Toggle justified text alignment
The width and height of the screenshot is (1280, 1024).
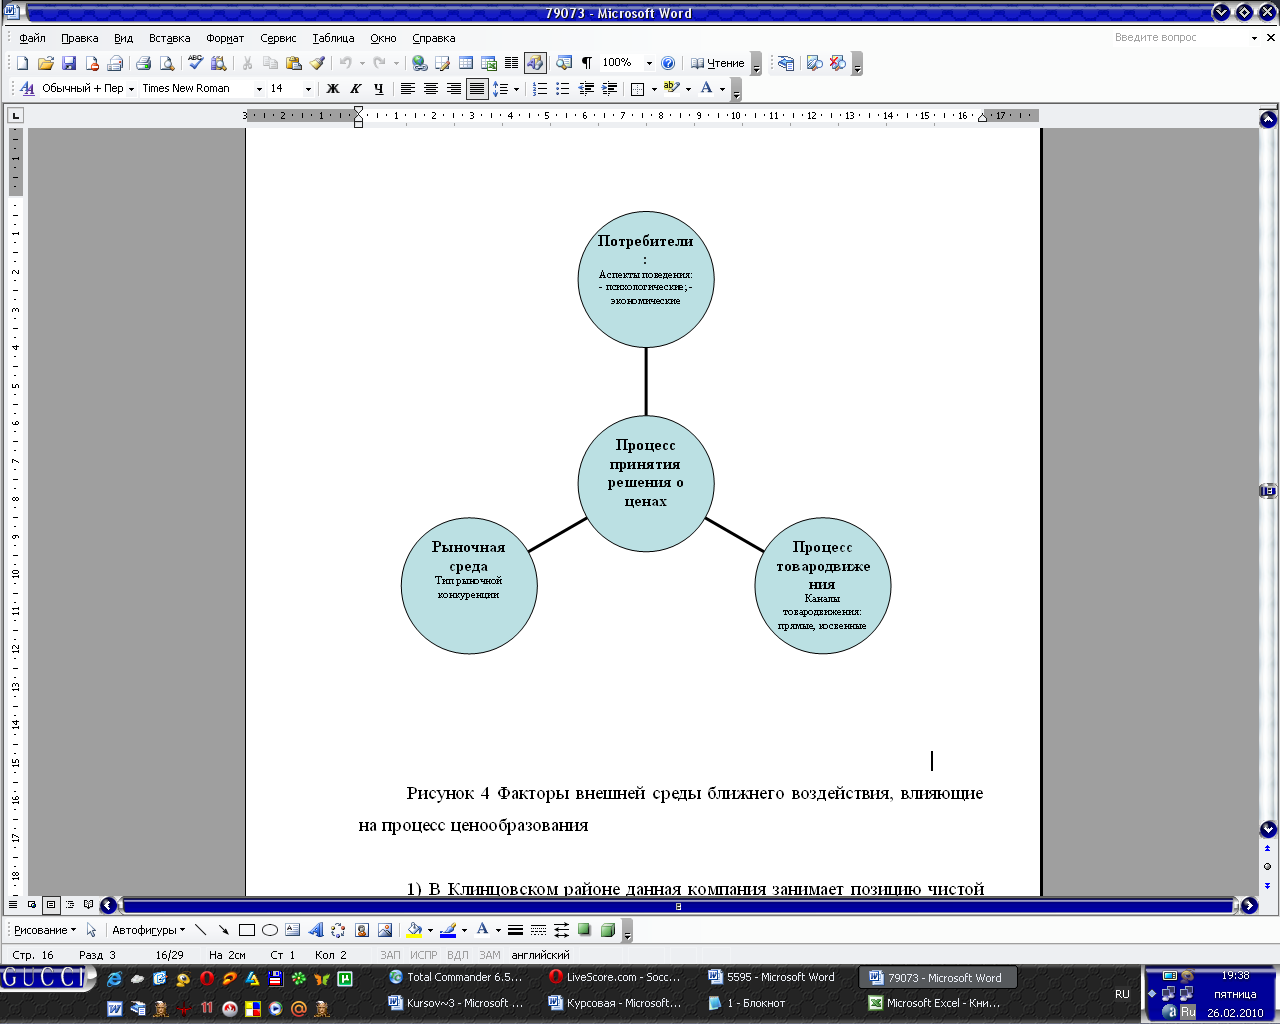pyautogui.click(x=477, y=89)
